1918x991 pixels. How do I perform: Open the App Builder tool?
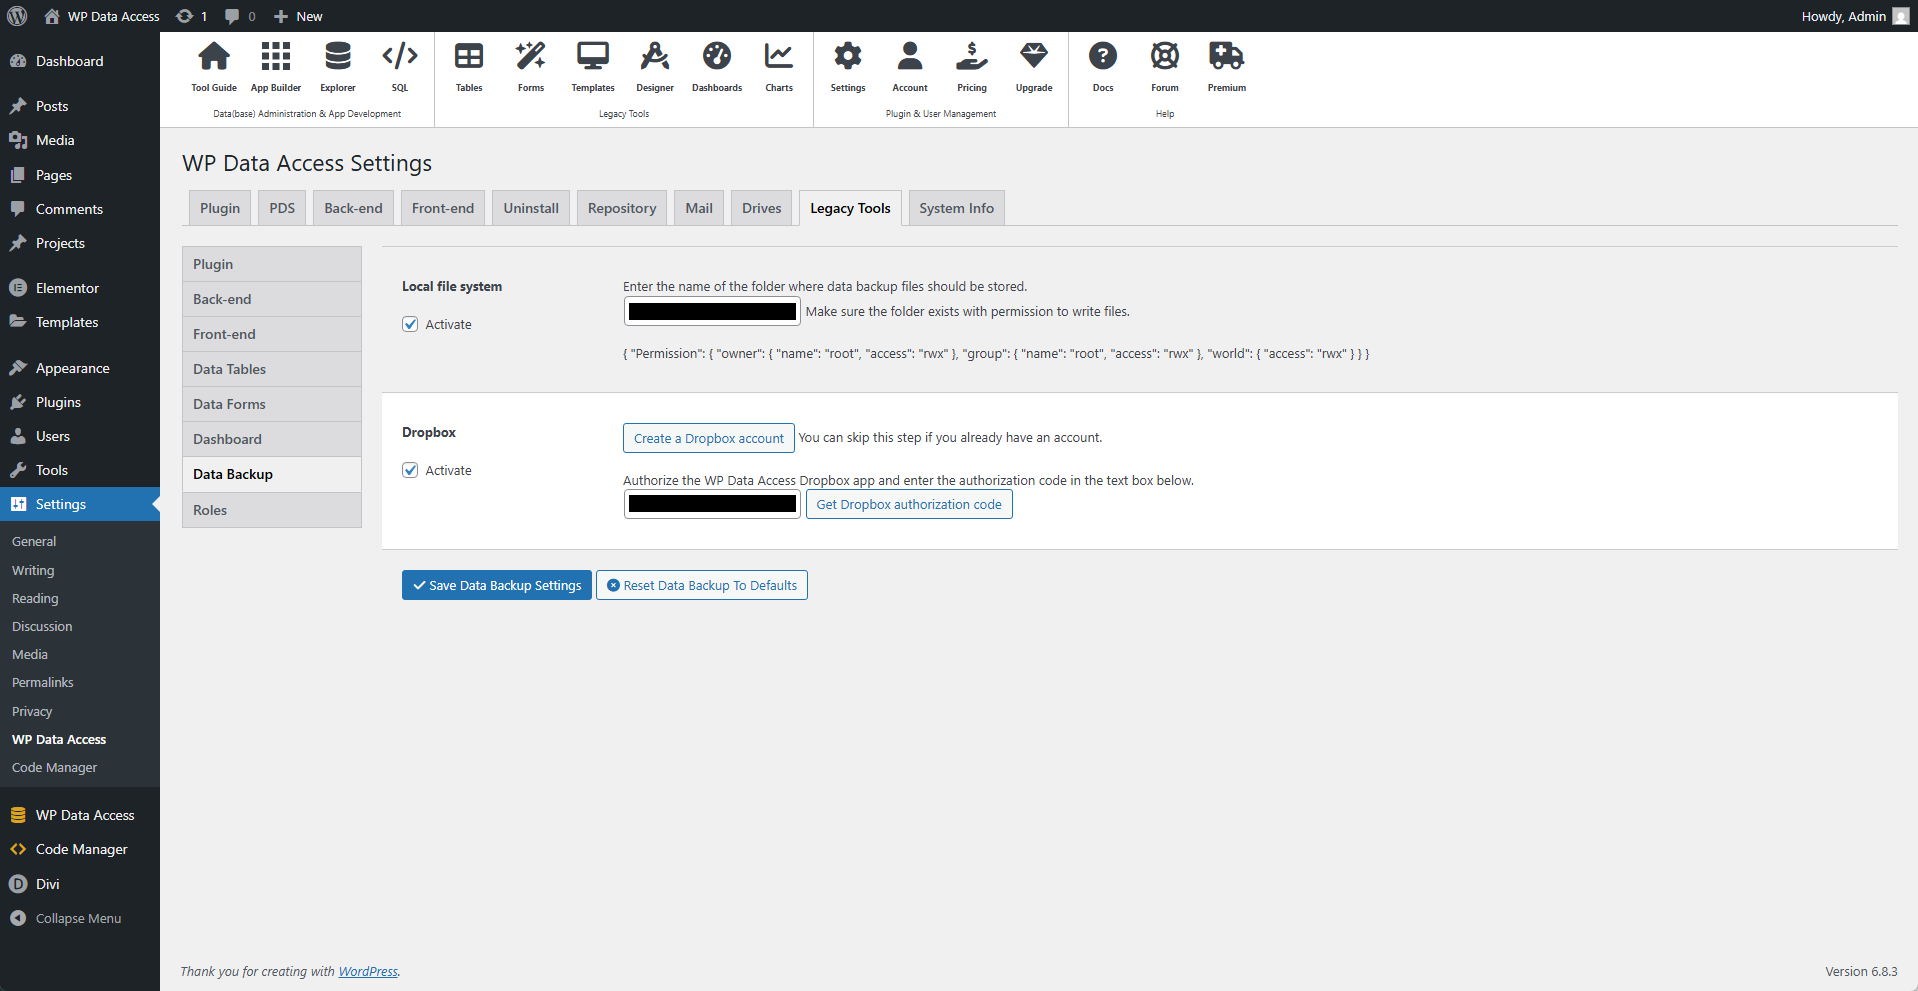coord(275,66)
